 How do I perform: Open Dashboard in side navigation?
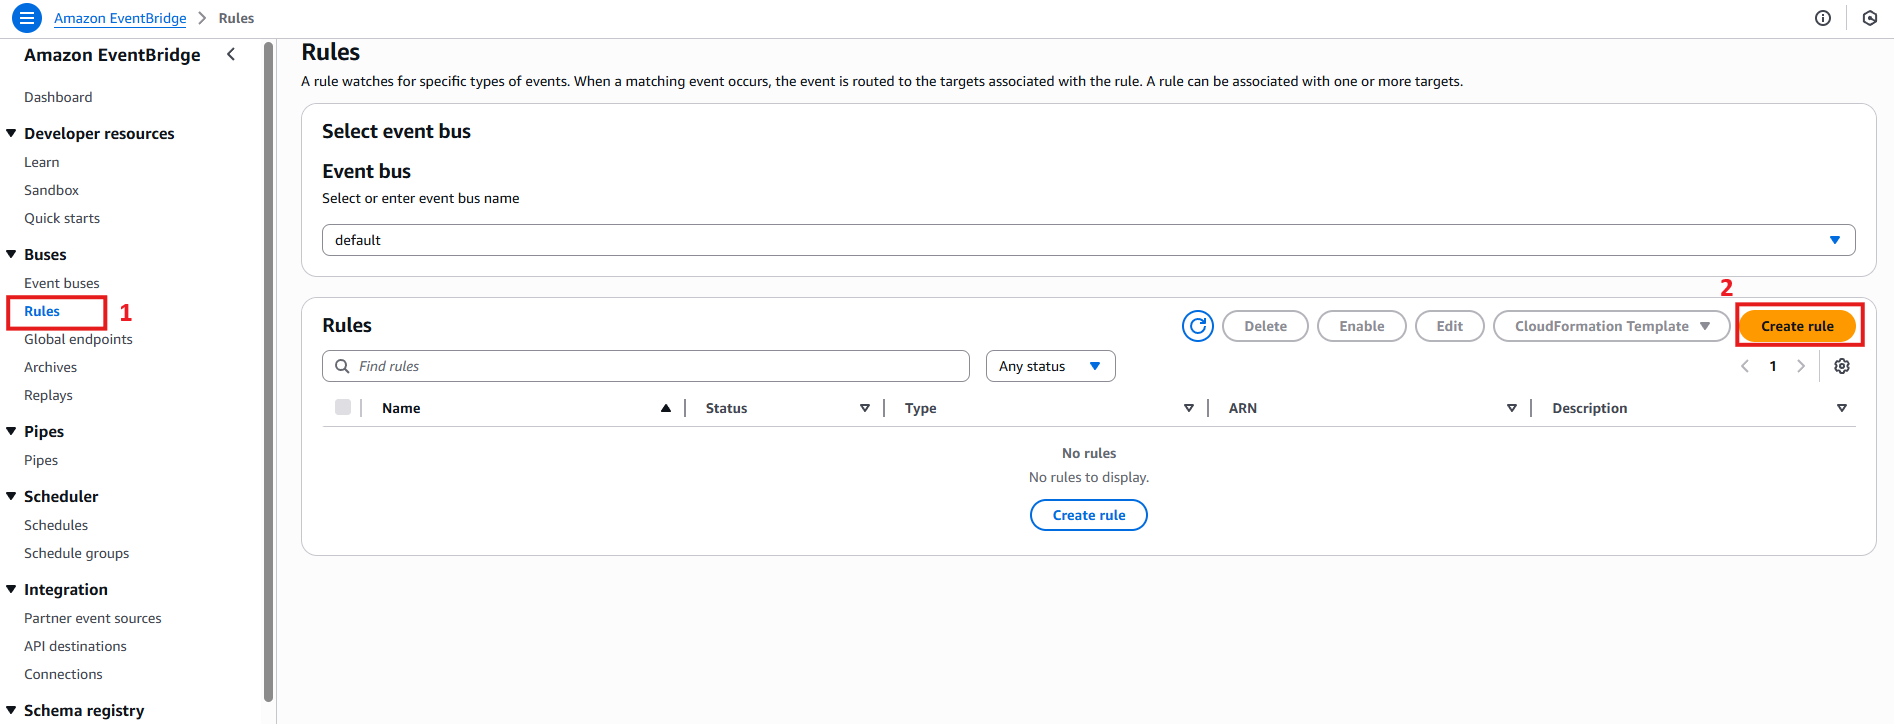(58, 97)
